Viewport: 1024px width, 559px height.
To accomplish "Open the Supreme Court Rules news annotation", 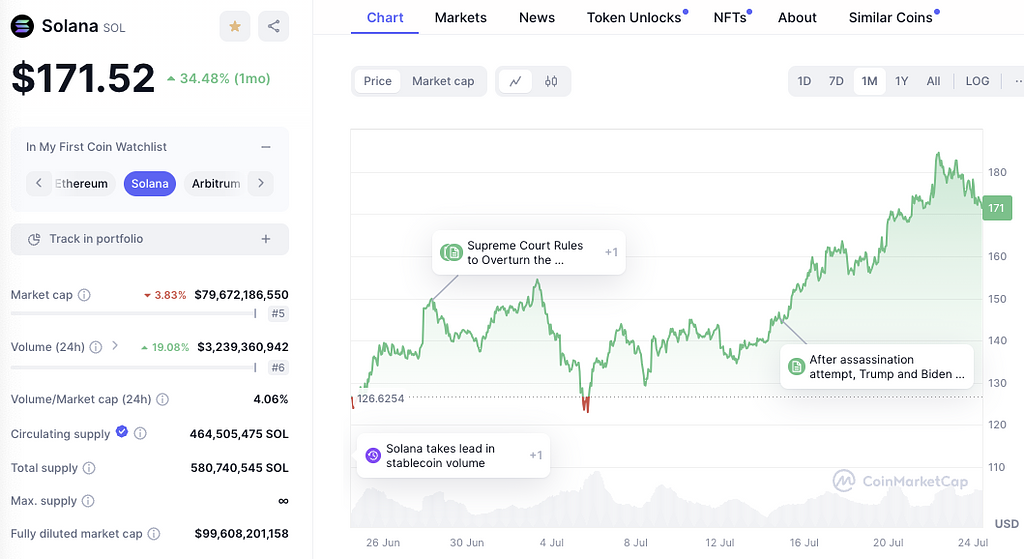I will click(x=528, y=253).
